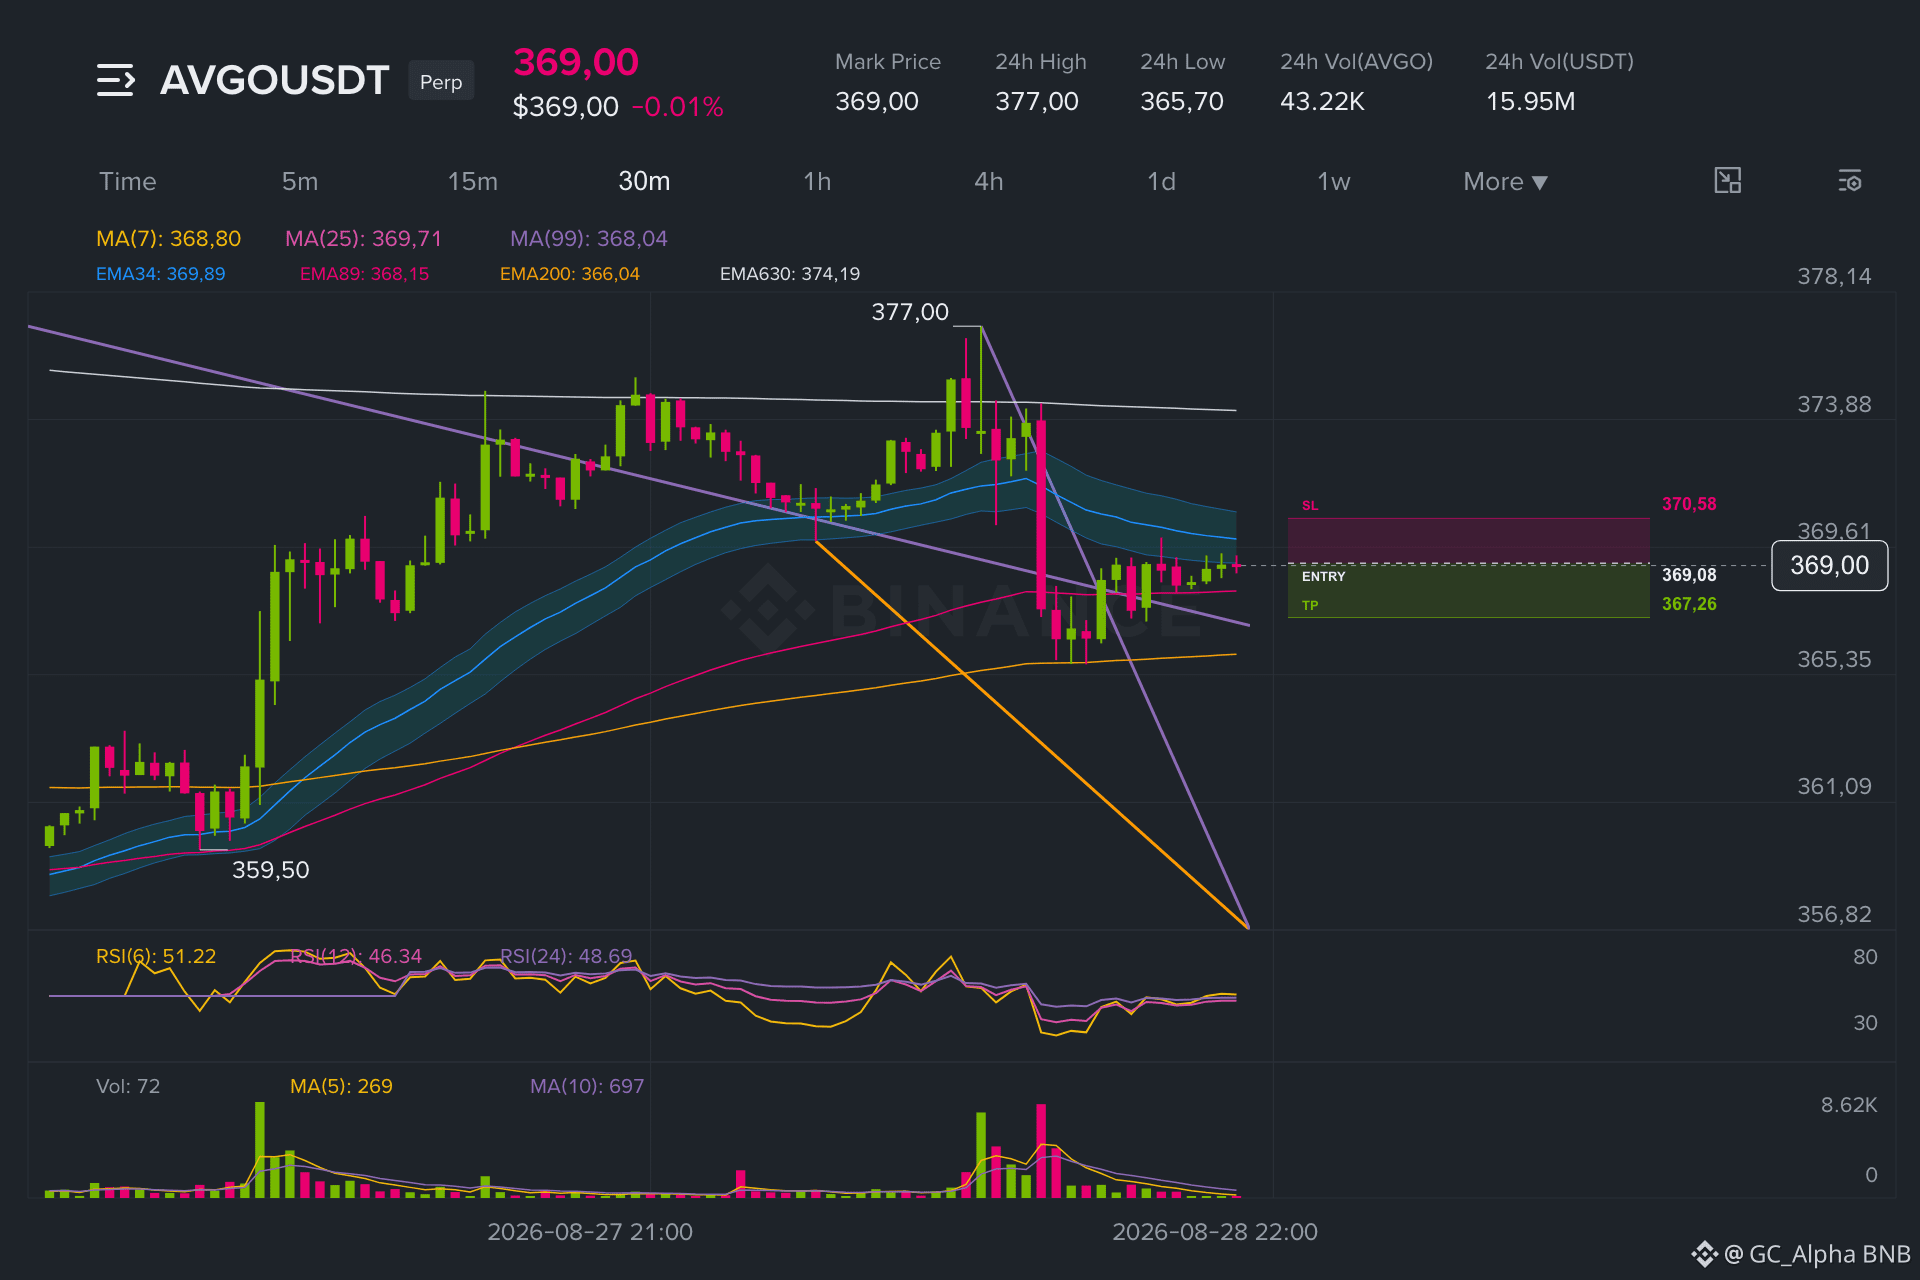Click the Vol: 72 volume label
This screenshot has width=1920, height=1280.
point(128,1086)
